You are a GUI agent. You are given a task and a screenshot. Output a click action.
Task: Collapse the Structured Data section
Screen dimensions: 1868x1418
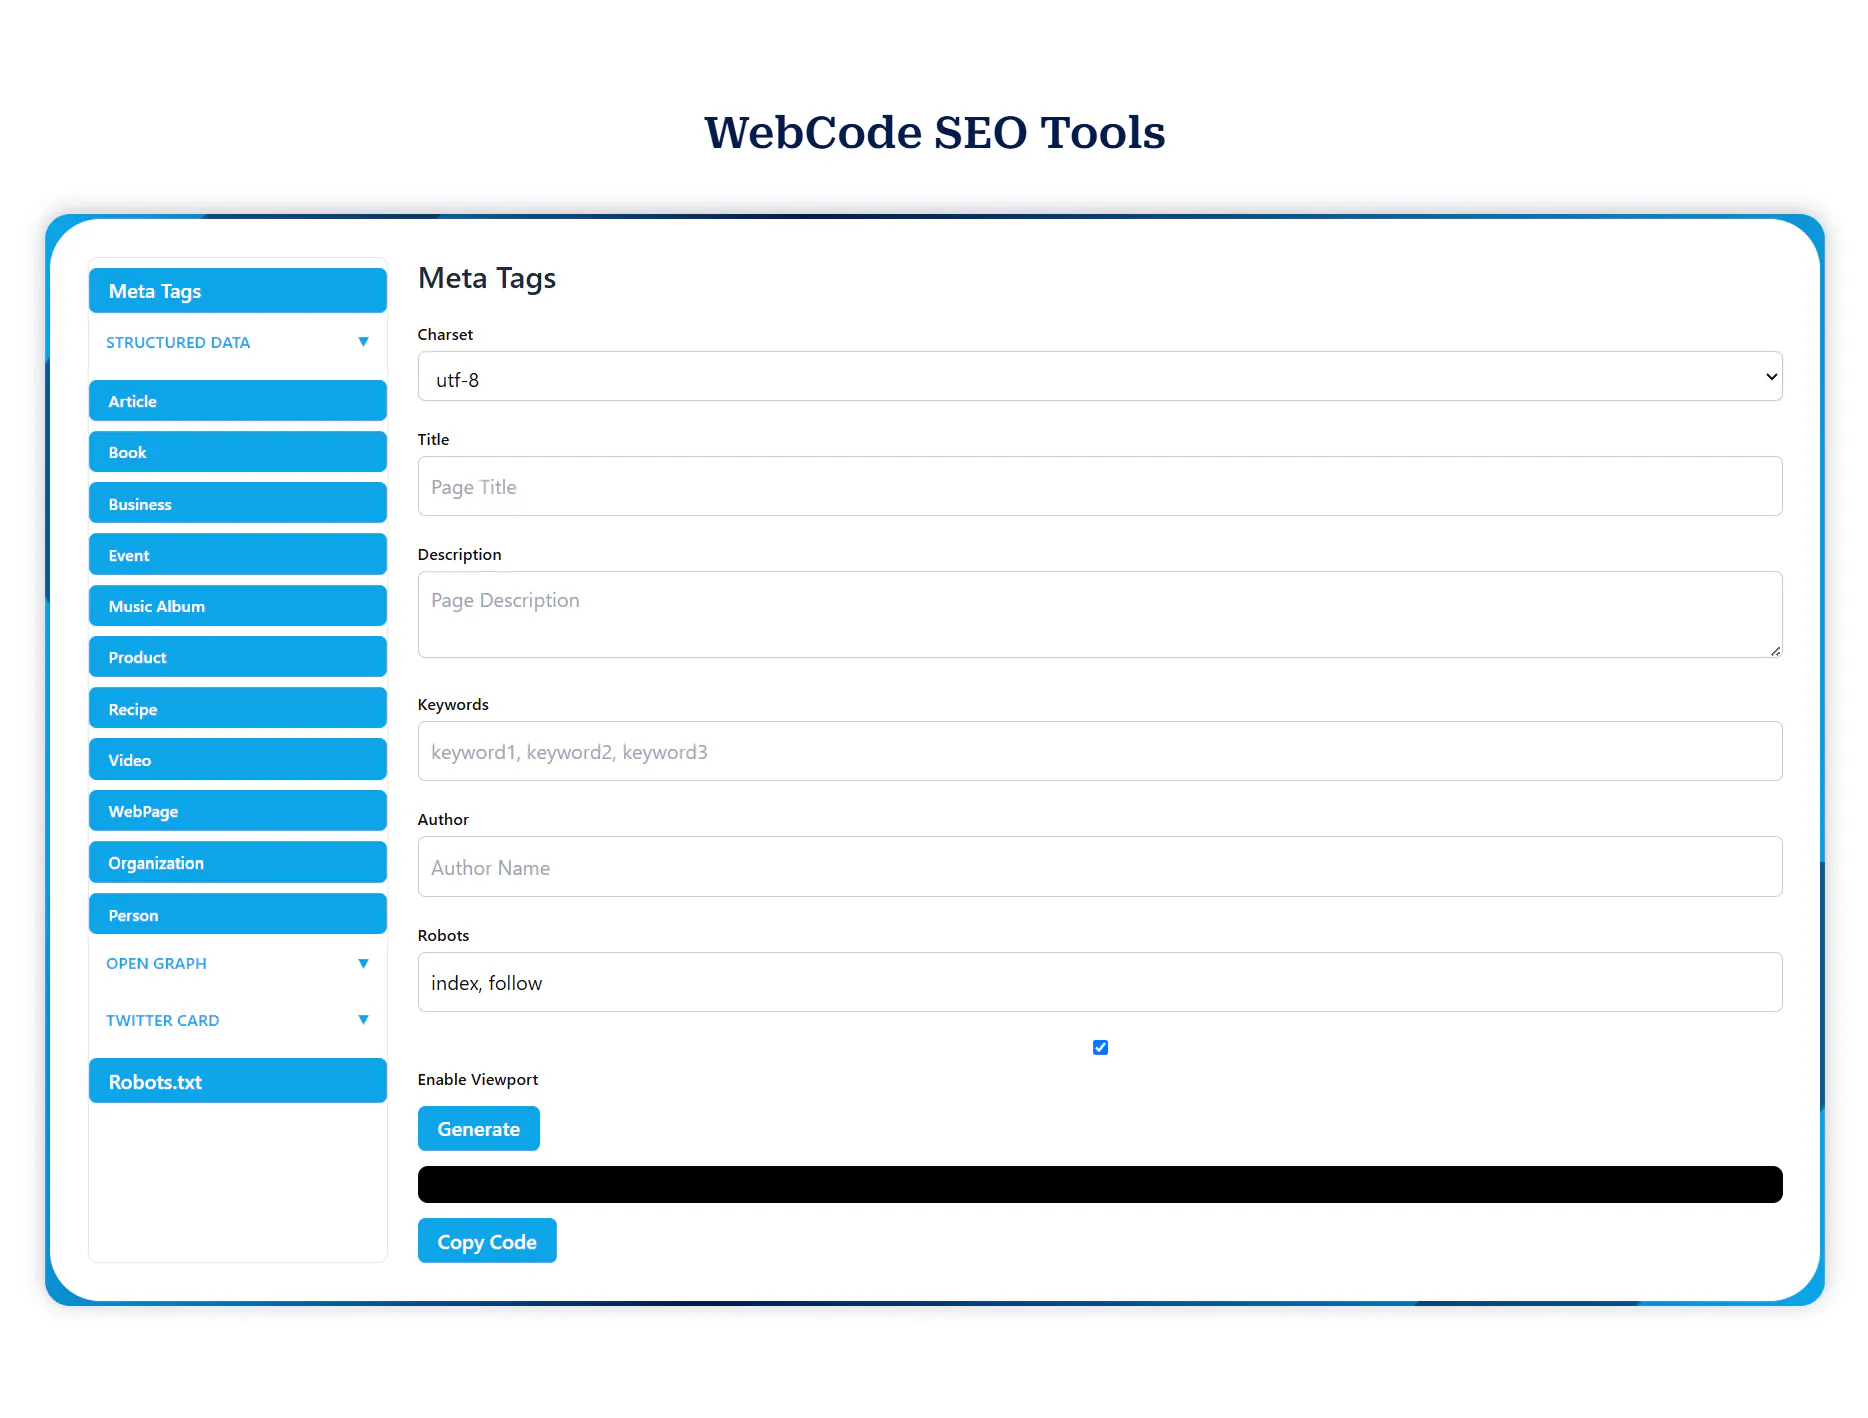coord(238,342)
